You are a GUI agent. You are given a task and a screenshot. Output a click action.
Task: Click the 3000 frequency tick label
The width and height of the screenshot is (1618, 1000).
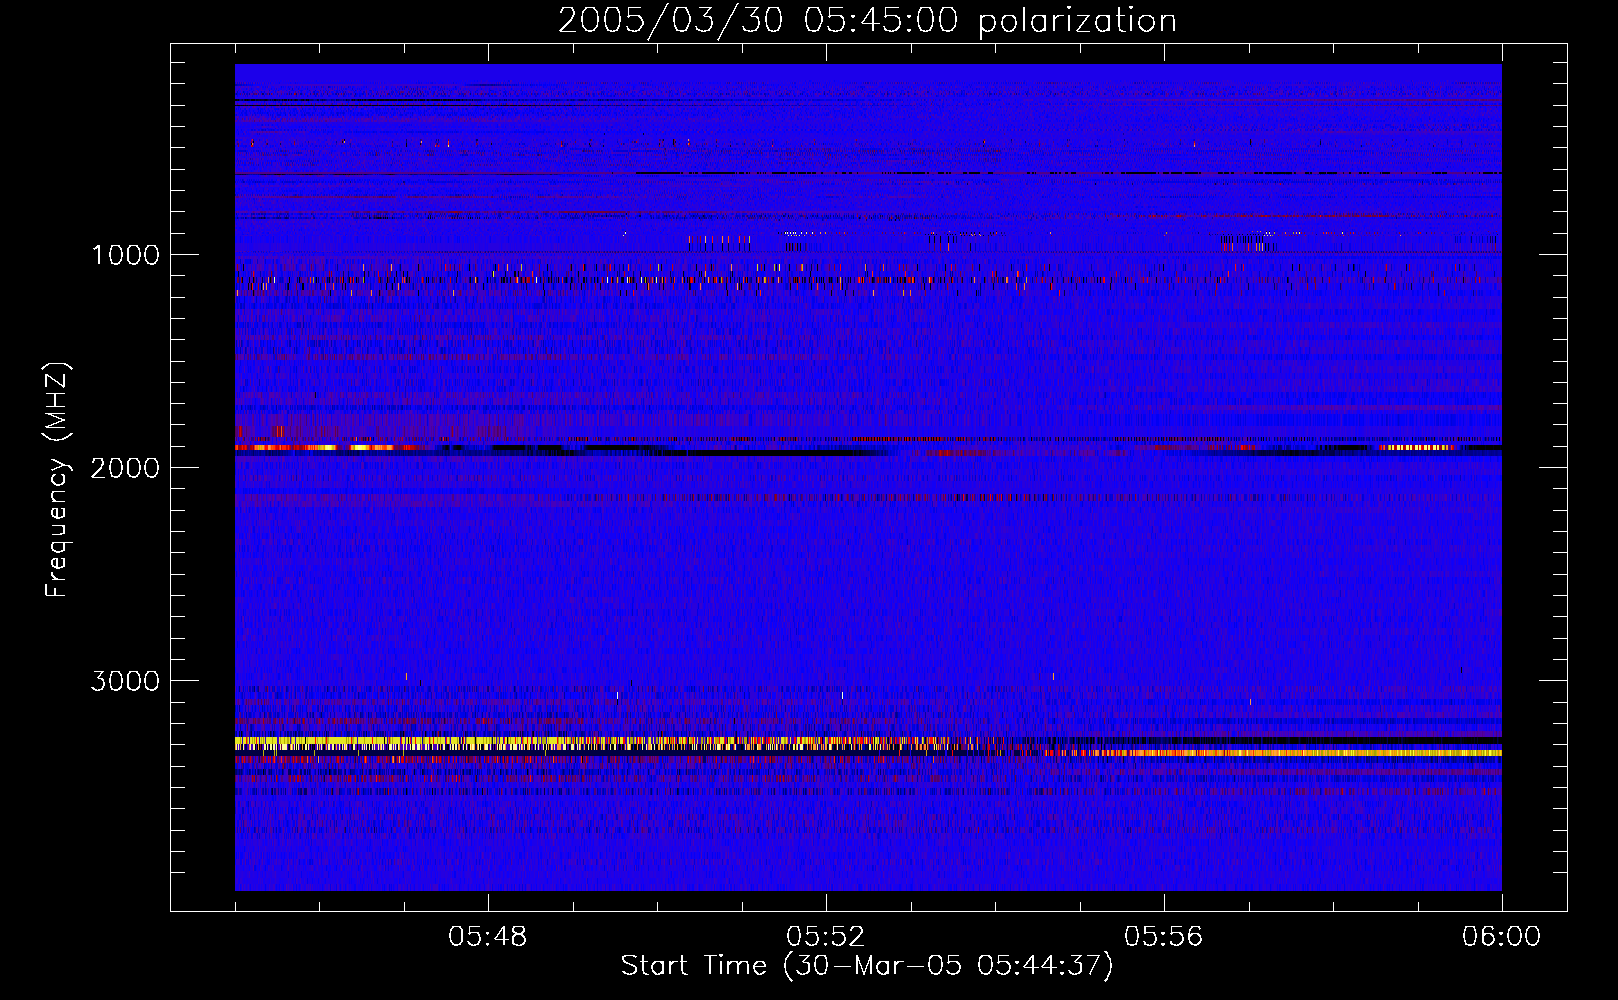click(x=125, y=681)
